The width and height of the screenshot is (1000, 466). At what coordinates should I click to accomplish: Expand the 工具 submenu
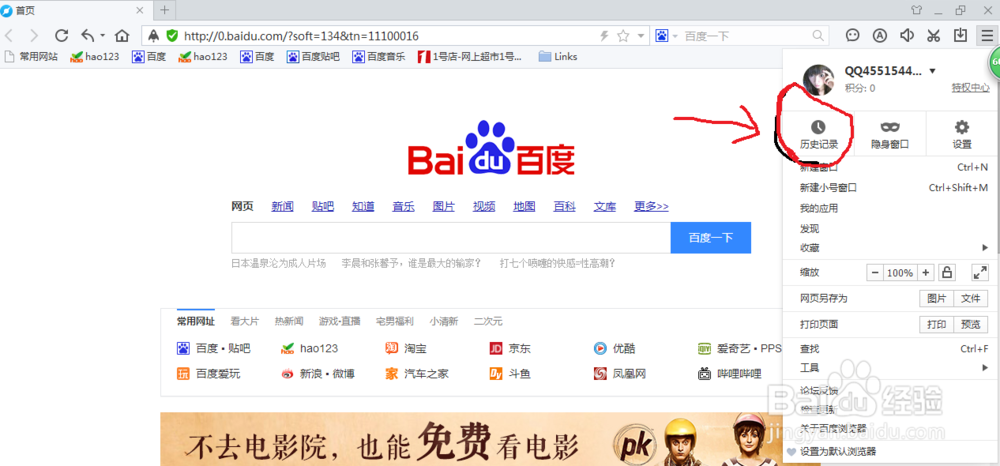click(987, 368)
